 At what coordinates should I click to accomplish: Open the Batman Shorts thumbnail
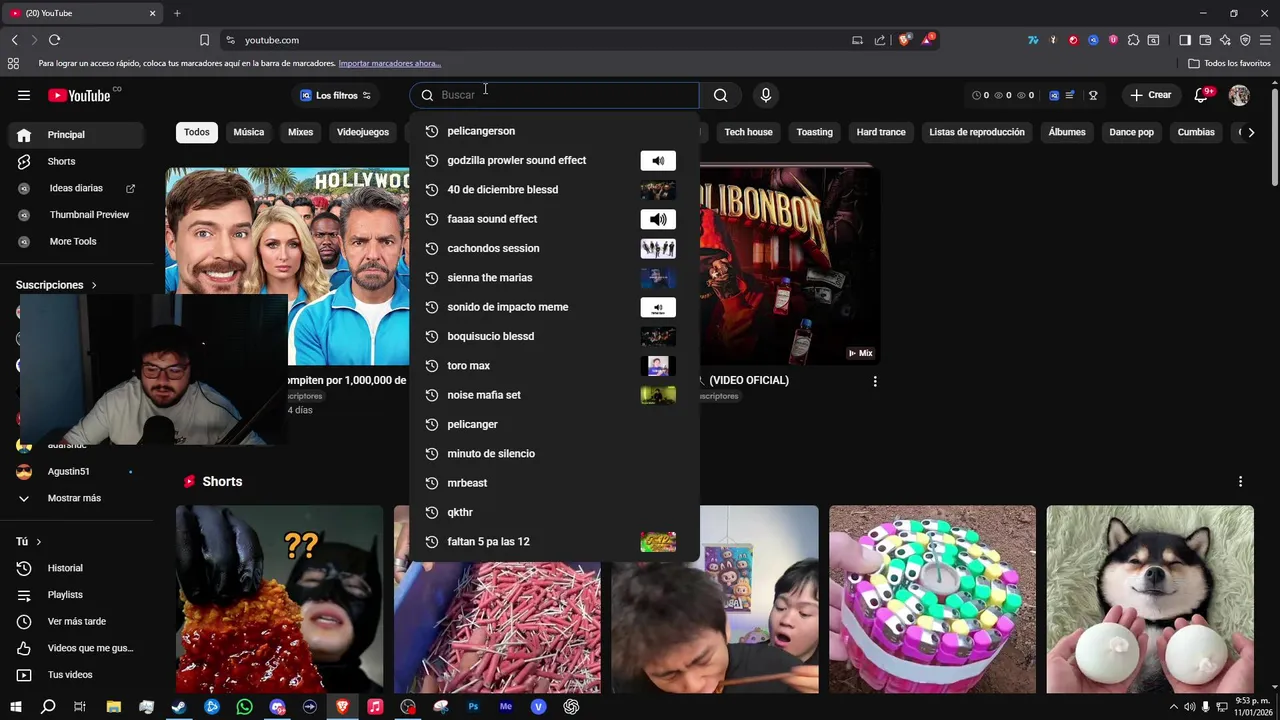click(279, 599)
